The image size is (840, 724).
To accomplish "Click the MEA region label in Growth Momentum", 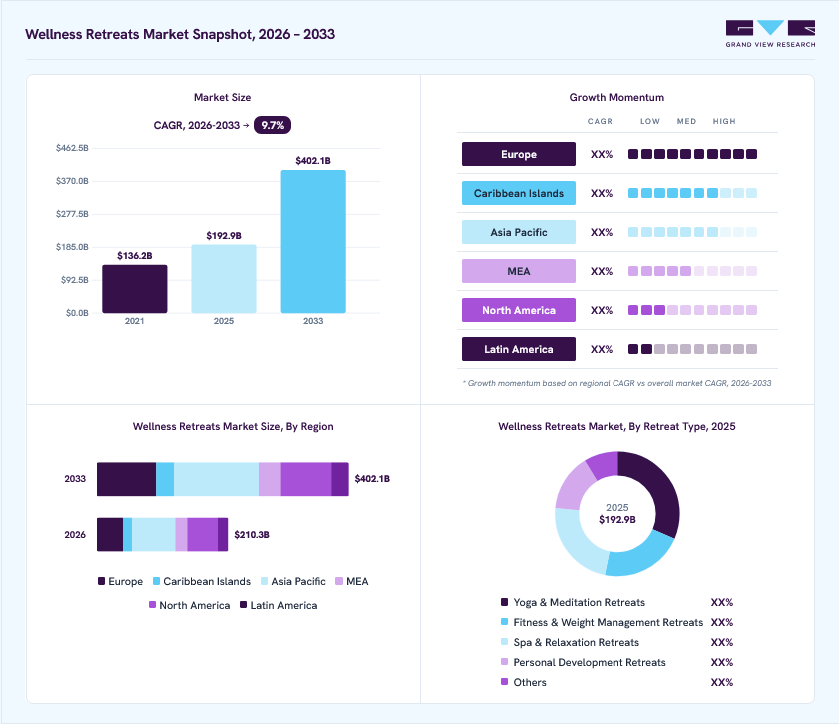I will point(519,271).
